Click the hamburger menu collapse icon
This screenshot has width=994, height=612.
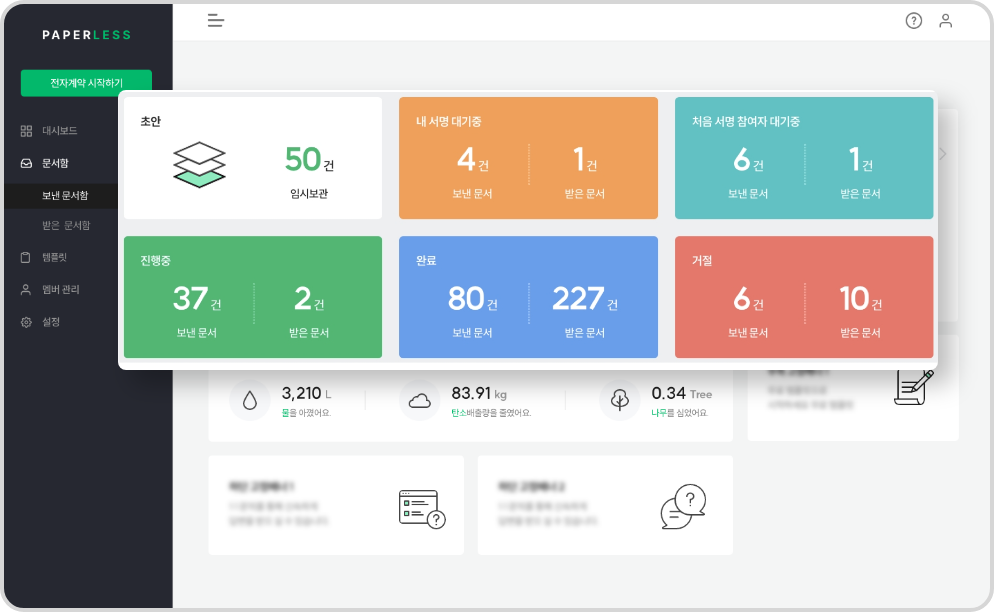click(215, 21)
